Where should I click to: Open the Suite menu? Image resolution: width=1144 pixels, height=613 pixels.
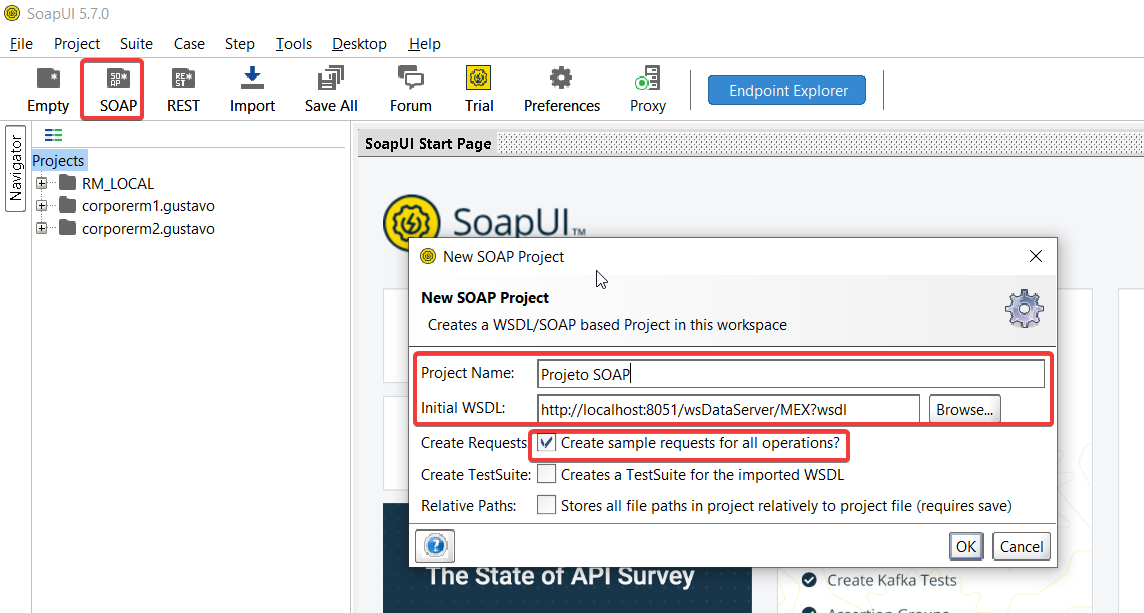(136, 44)
